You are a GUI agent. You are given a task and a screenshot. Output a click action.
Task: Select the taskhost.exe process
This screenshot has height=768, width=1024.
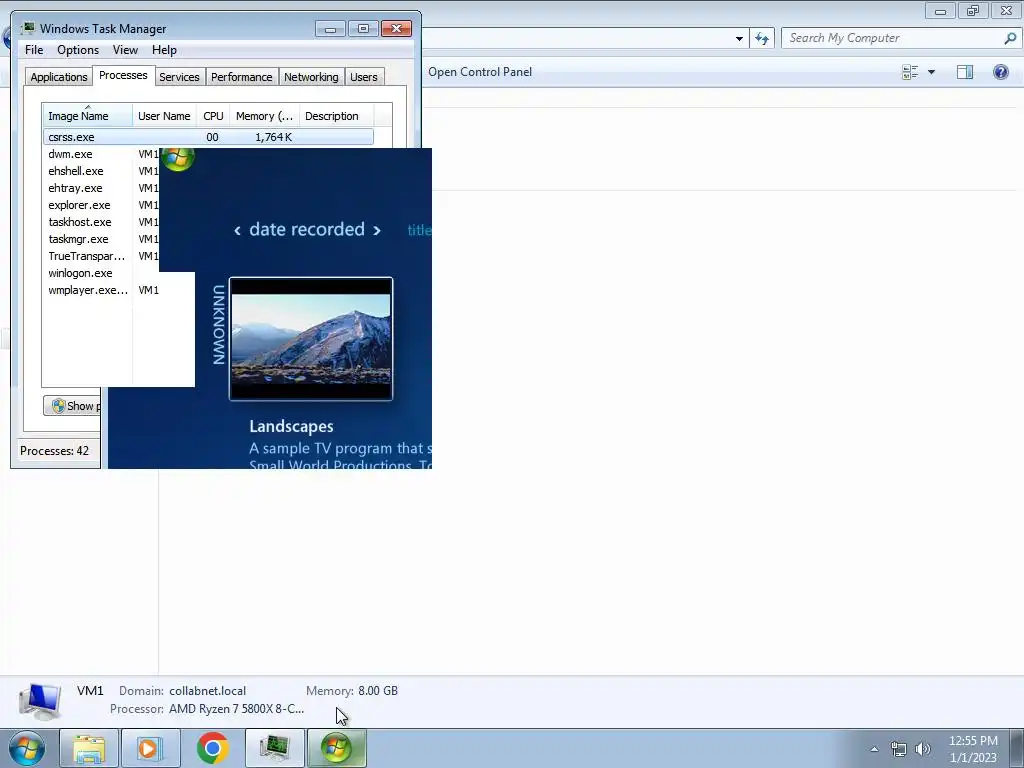(80, 222)
